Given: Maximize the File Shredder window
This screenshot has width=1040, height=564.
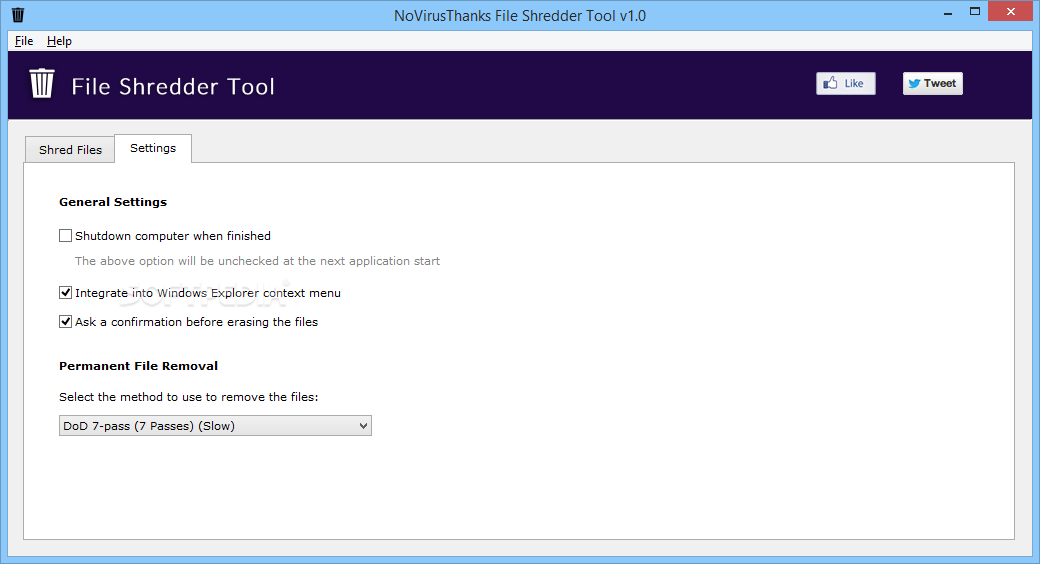Looking at the screenshot, I should click(x=974, y=12).
